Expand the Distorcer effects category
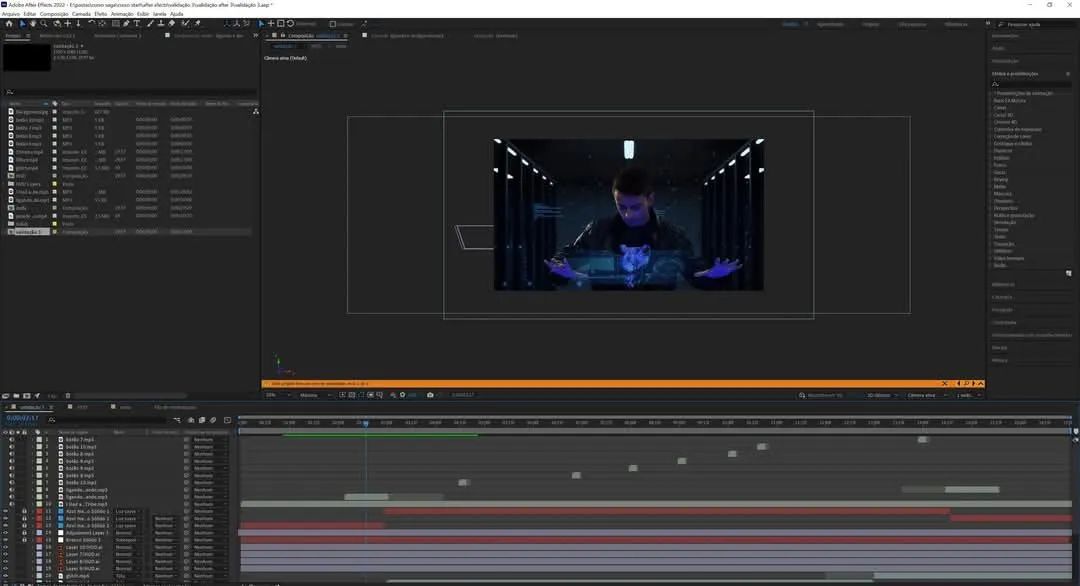 1003,150
